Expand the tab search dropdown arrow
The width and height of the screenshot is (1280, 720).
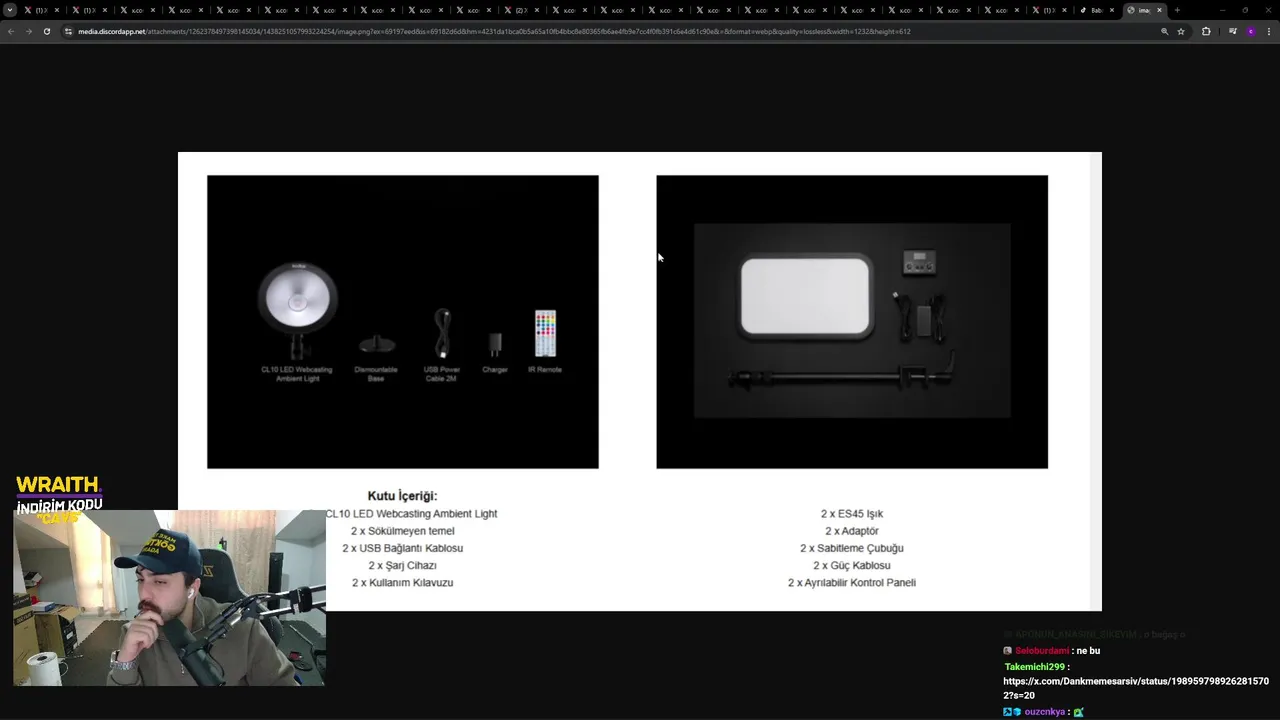[x=10, y=10]
